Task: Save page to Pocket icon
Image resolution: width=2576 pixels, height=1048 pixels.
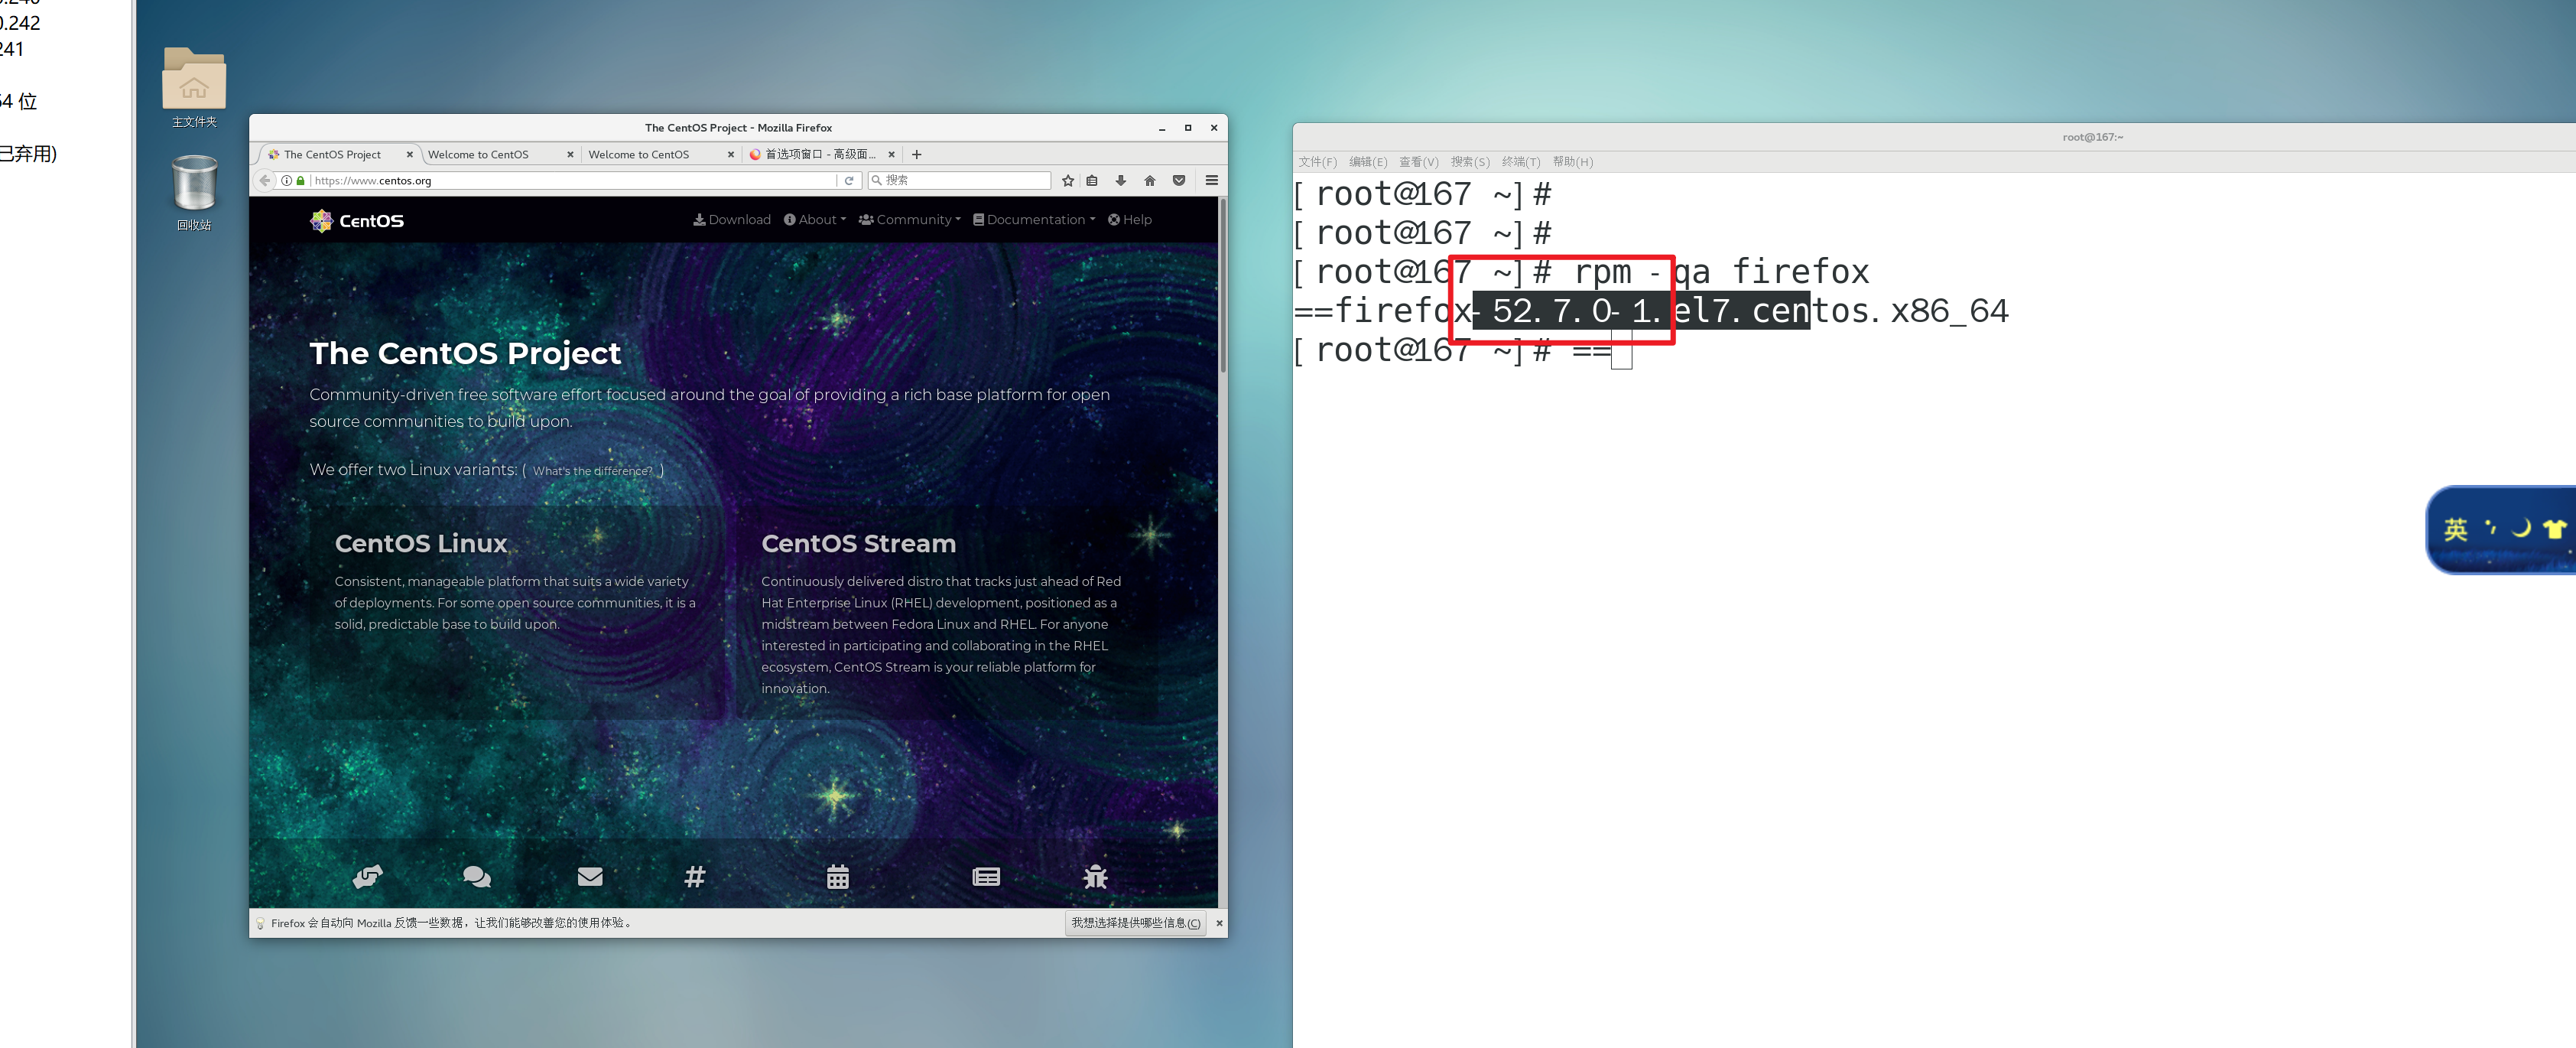Action: pyautogui.click(x=1179, y=181)
